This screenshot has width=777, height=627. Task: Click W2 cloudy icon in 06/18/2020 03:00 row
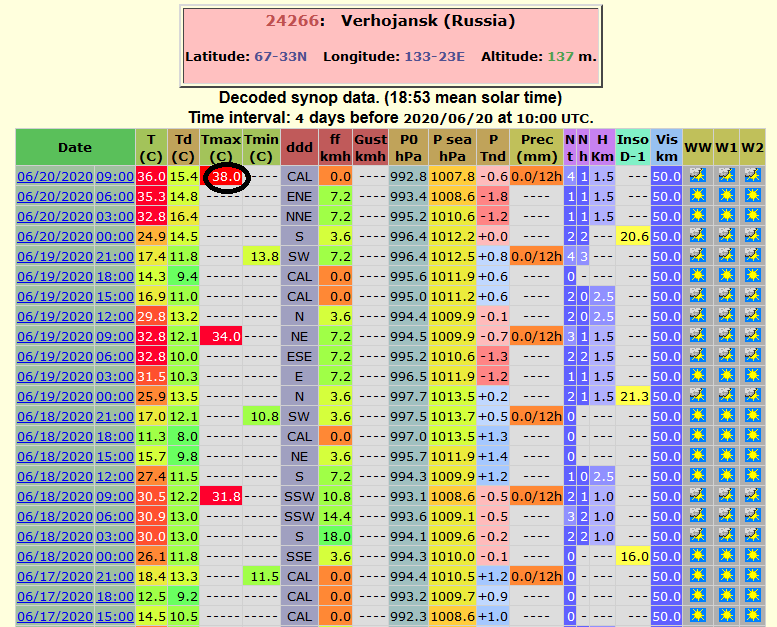coord(752,535)
